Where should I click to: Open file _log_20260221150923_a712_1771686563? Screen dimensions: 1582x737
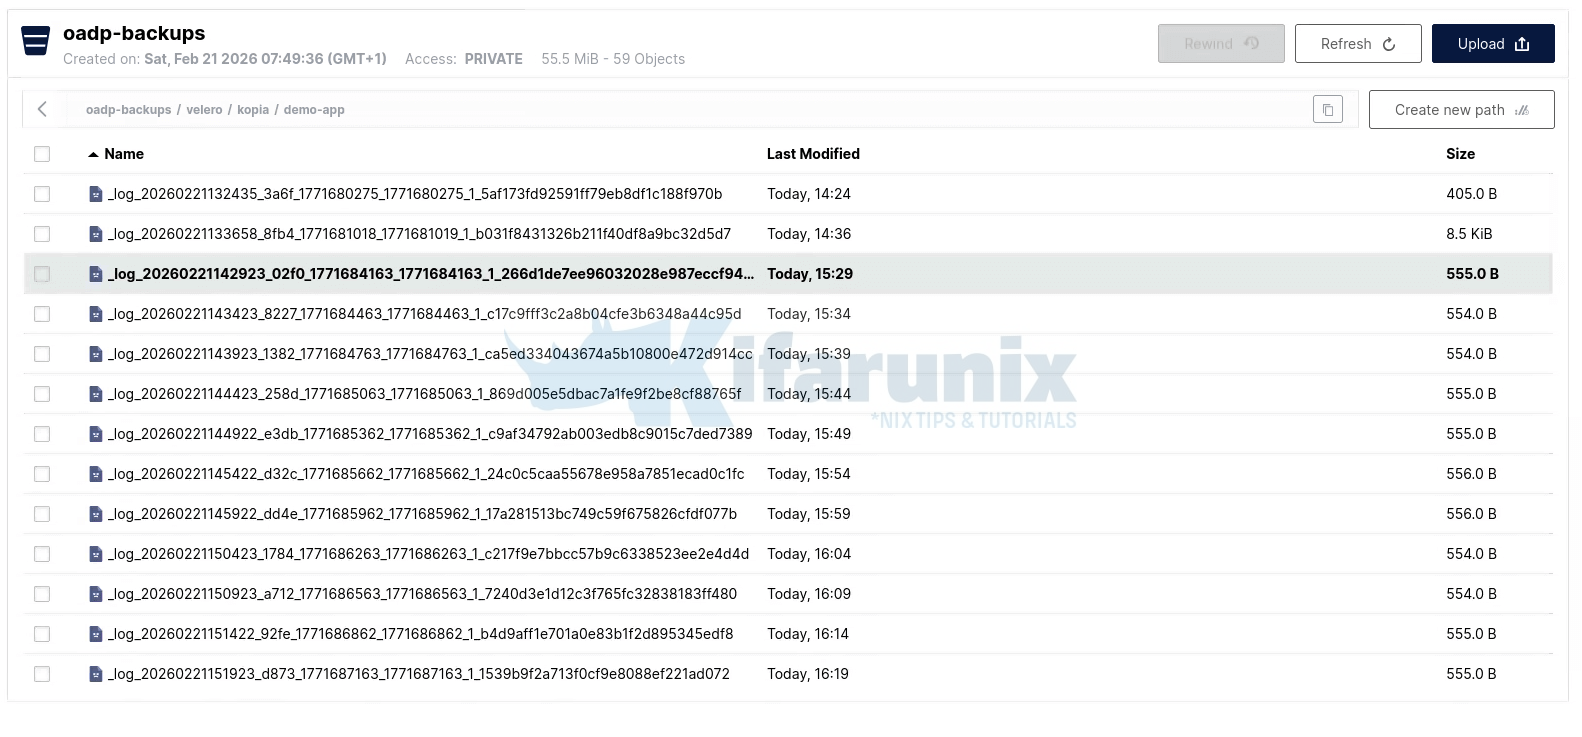423,594
